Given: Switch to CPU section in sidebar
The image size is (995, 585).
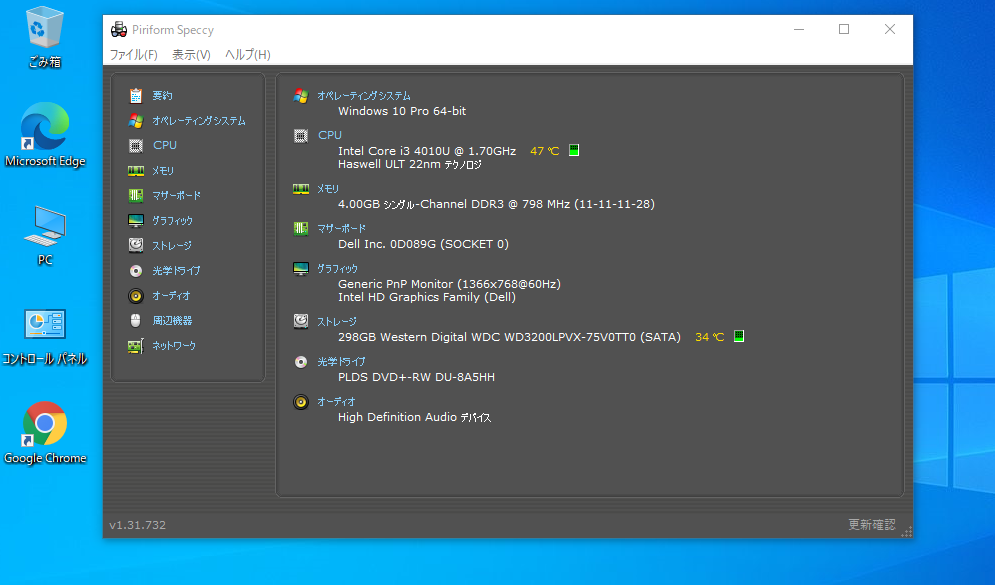Looking at the screenshot, I should tap(165, 145).
